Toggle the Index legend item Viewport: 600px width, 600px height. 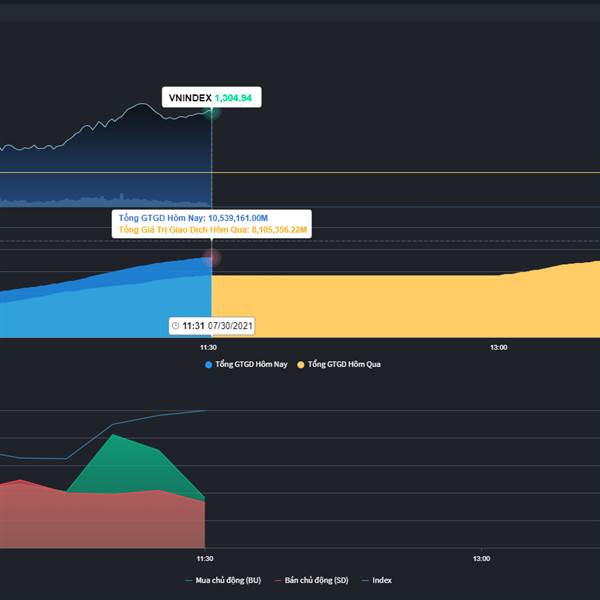pyautogui.click(x=377, y=580)
